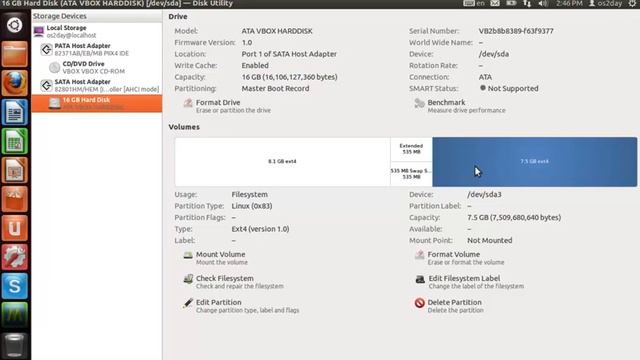Click the ATA VBOX HARDDISK model value
Image resolution: width=640 pixels, height=360 pixels.
tap(277, 31)
